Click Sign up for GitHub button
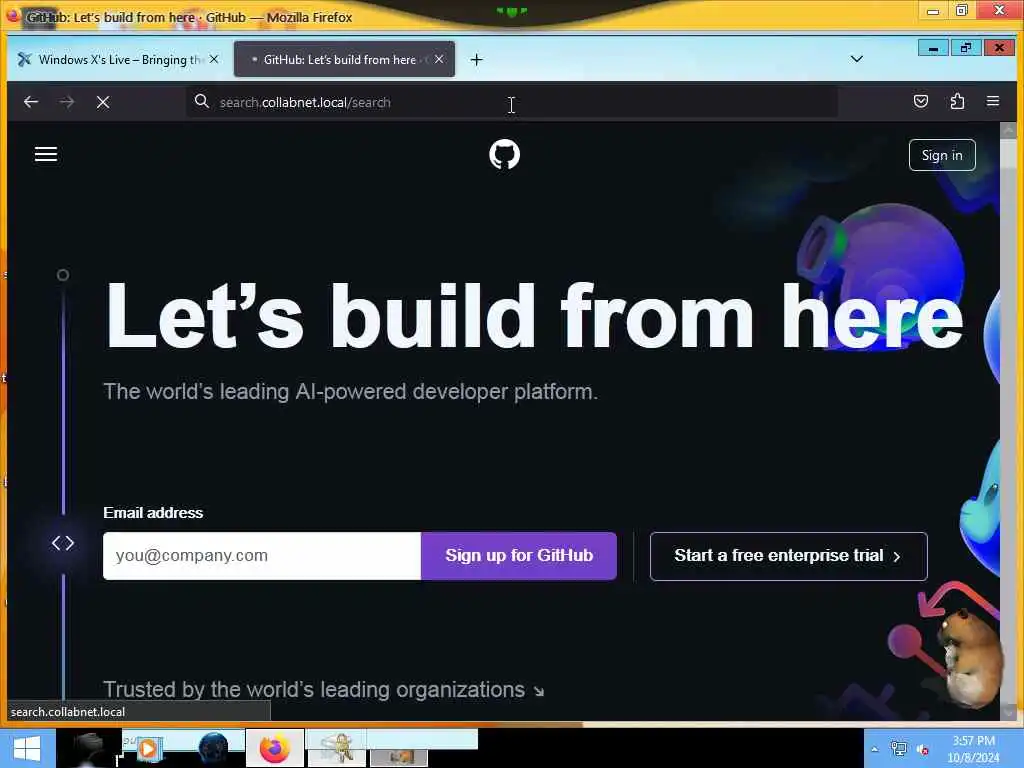Screen dimensions: 1024x768 pyautogui.click(x=519, y=556)
